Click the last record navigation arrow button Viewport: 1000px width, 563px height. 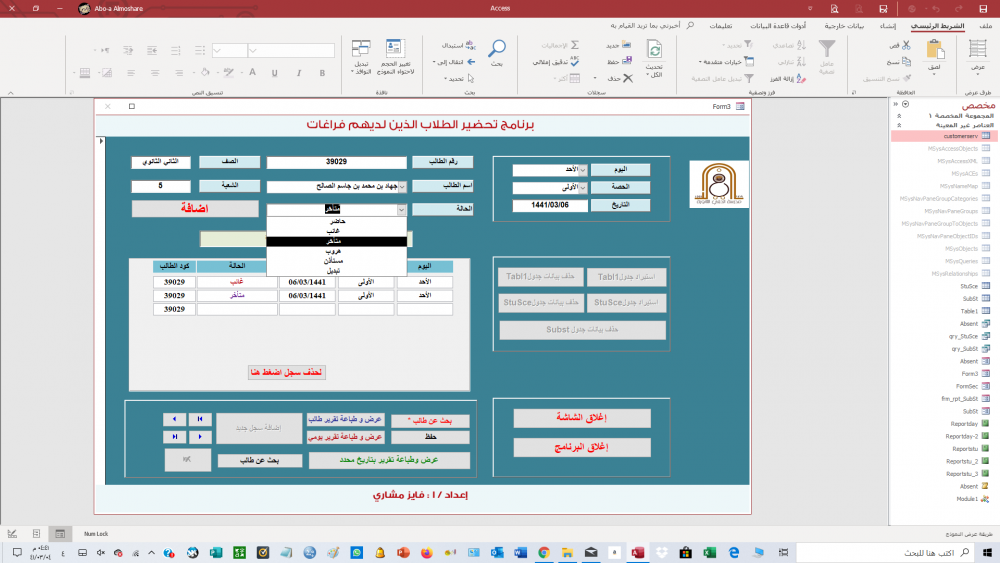(174, 437)
